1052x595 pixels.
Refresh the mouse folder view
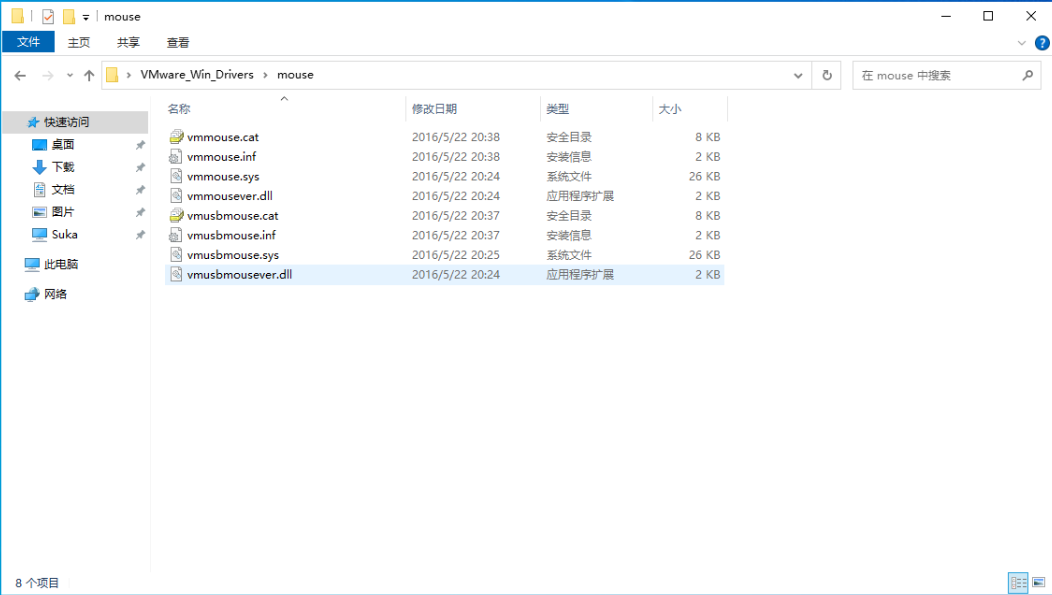click(827, 75)
